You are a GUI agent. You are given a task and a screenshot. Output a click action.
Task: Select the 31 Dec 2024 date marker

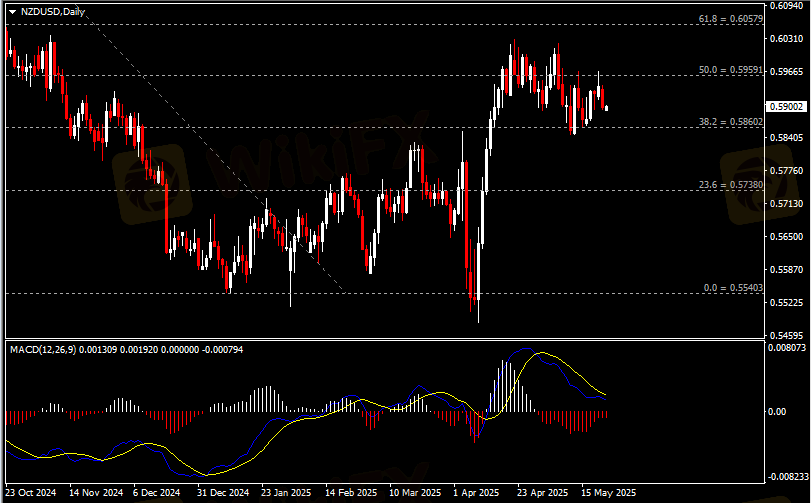click(221, 493)
